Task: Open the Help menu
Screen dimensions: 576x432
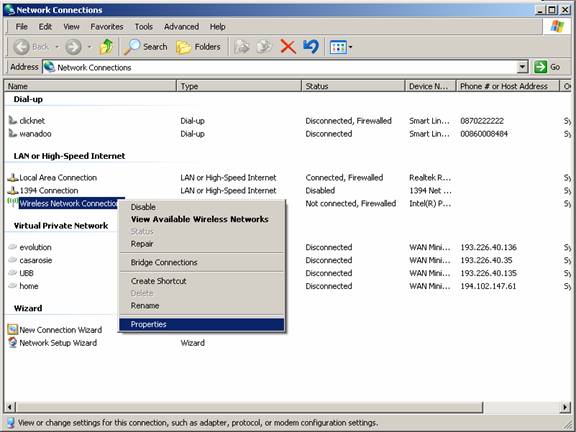Action: pyautogui.click(x=217, y=26)
